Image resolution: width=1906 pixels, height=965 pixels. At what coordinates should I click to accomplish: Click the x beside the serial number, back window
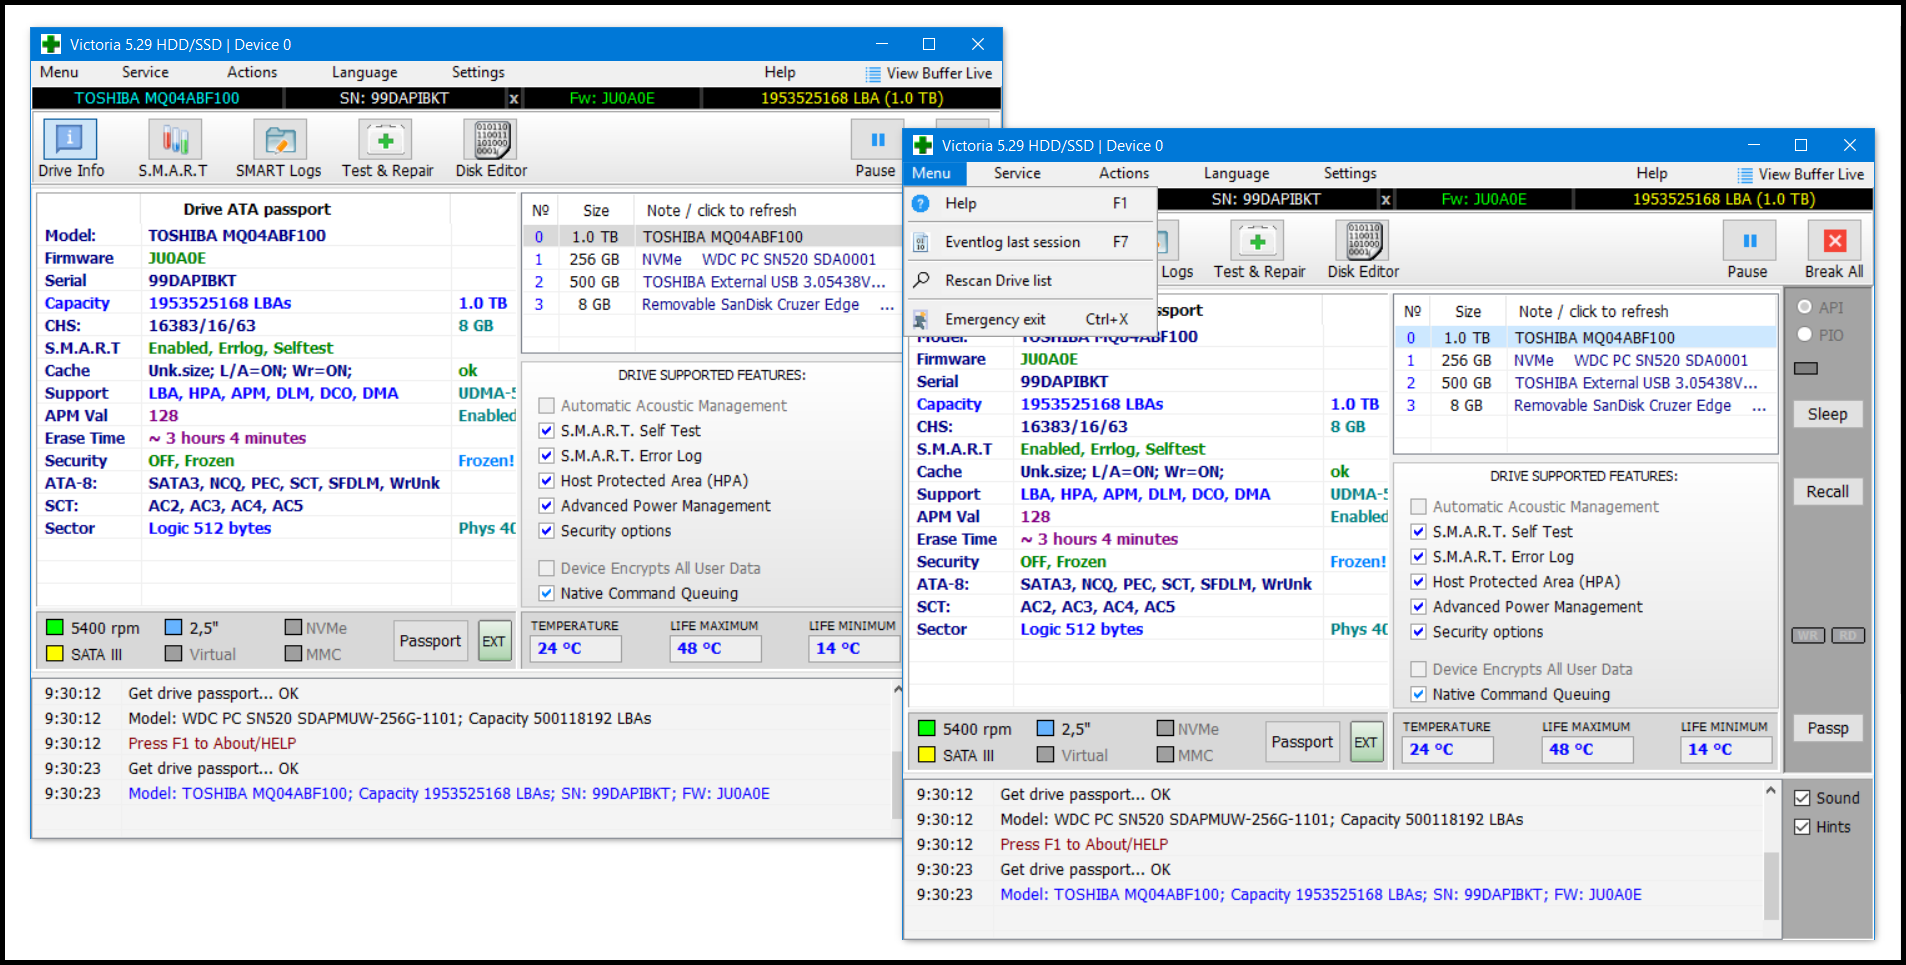[x=514, y=98]
